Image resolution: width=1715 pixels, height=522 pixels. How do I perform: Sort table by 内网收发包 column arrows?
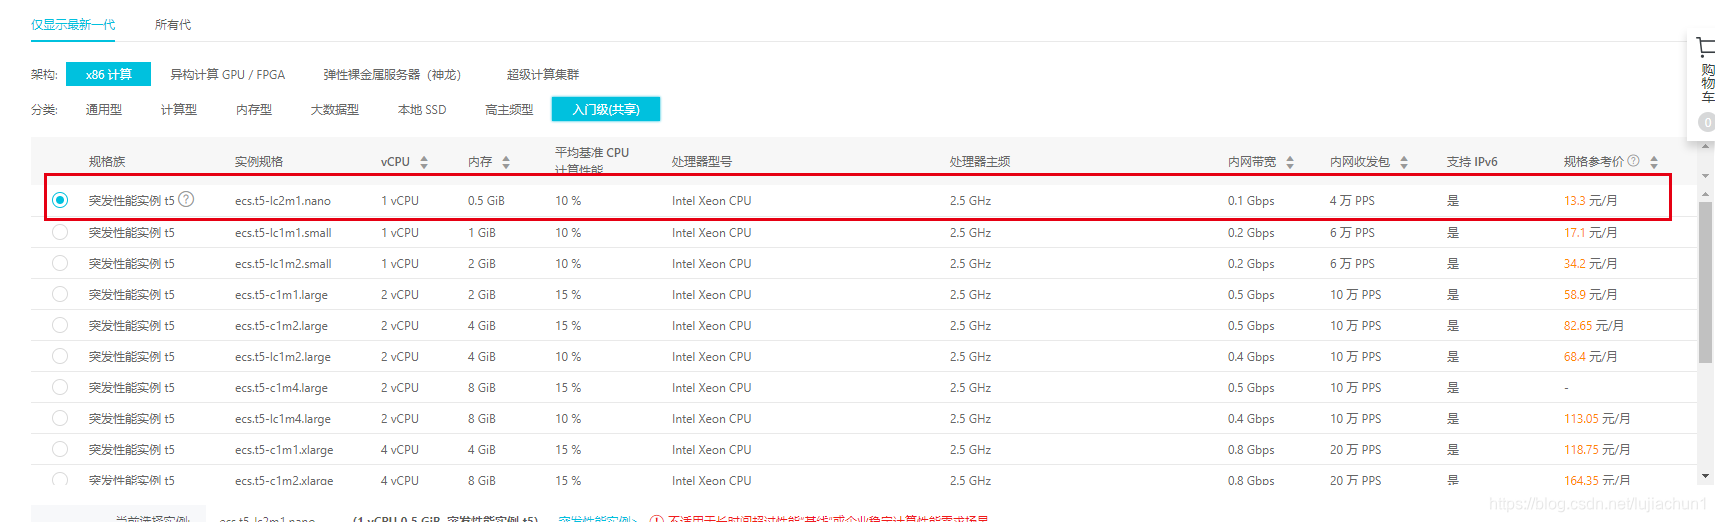1404,162
